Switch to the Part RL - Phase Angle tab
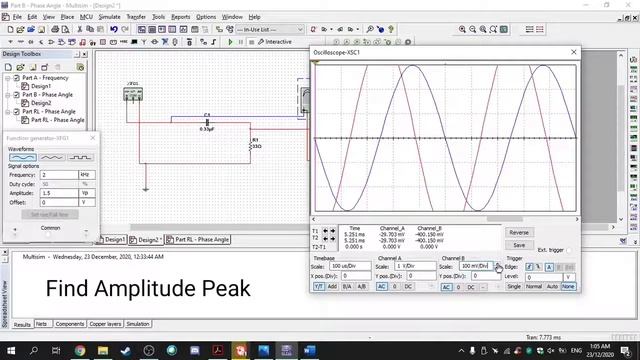 198,240
